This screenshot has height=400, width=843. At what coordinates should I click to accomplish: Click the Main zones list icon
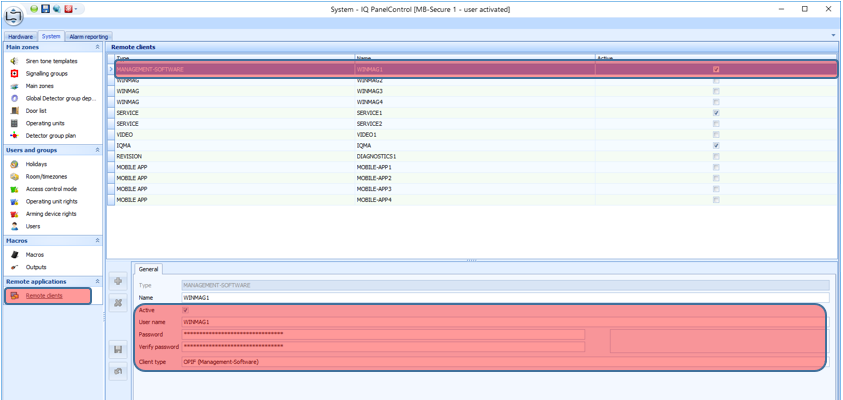(x=15, y=86)
